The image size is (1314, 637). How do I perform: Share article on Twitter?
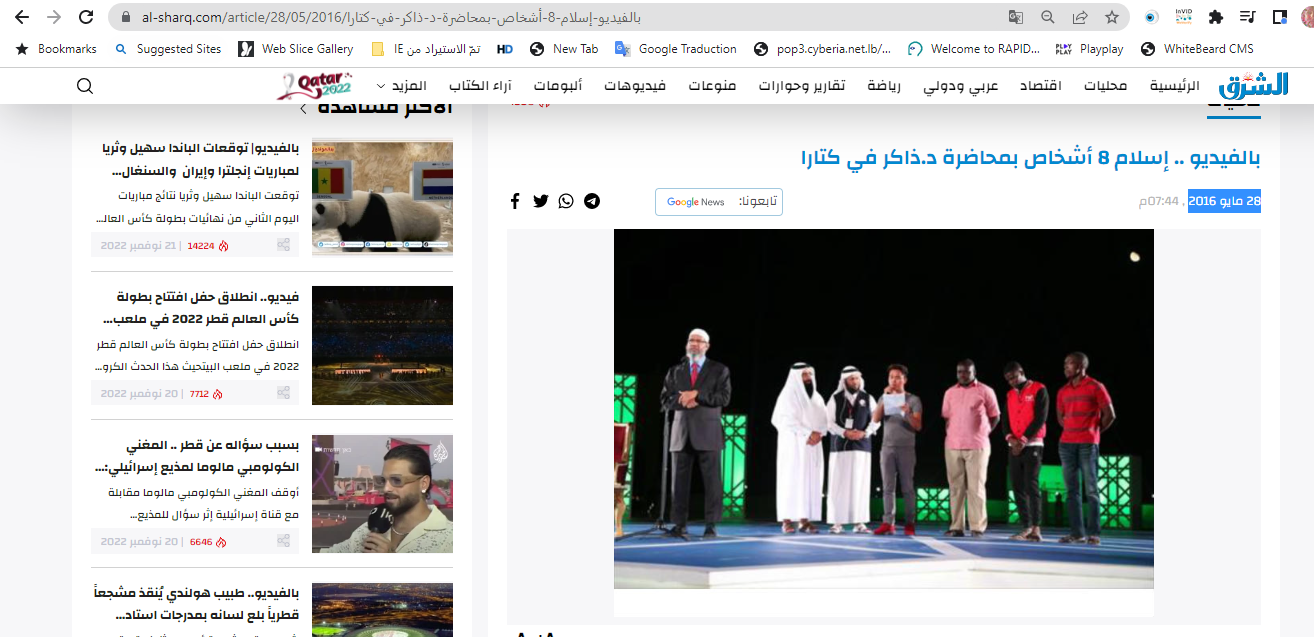coord(541,201)
